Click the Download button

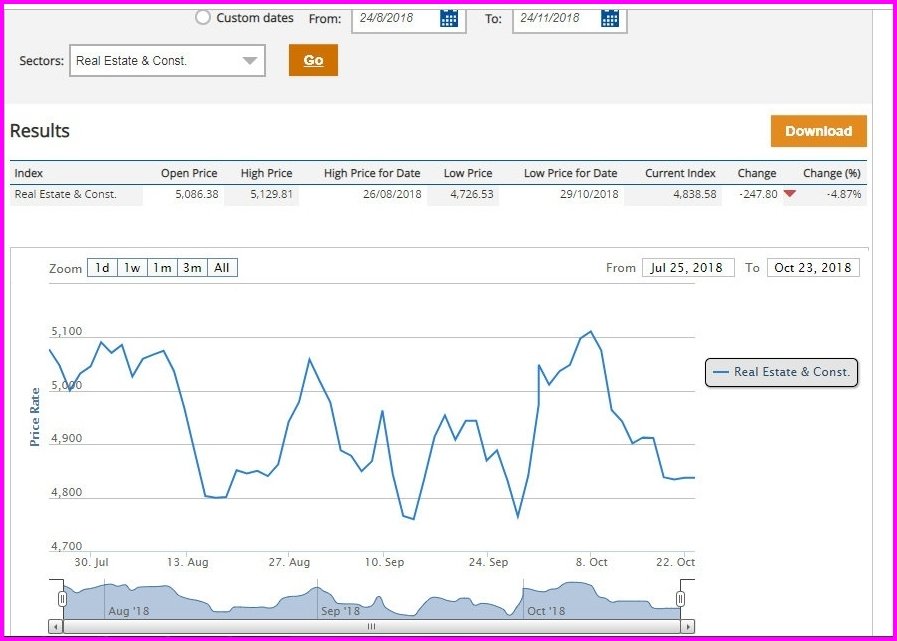click(818, 131)
